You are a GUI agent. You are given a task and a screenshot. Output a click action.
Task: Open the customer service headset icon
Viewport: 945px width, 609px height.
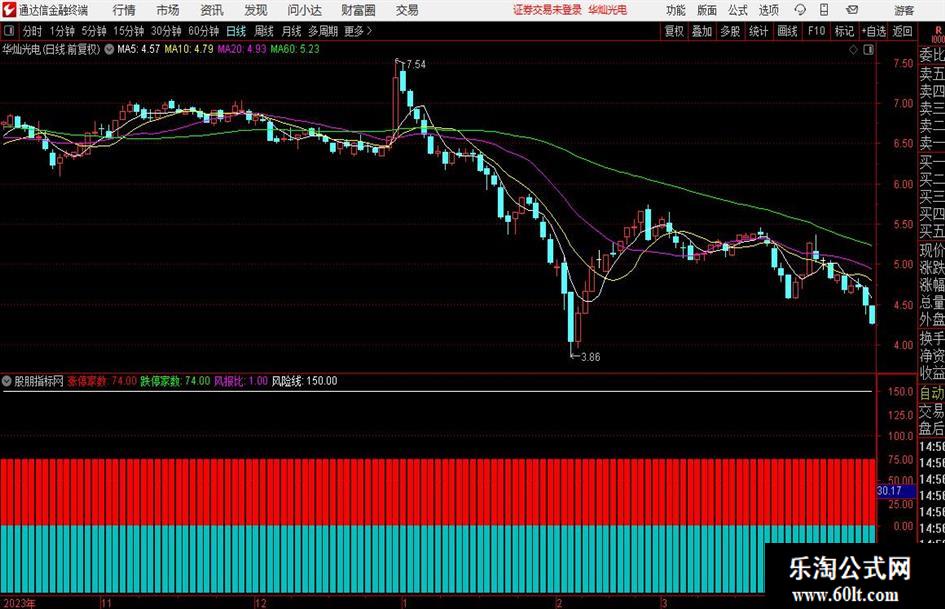pos(800,10)
